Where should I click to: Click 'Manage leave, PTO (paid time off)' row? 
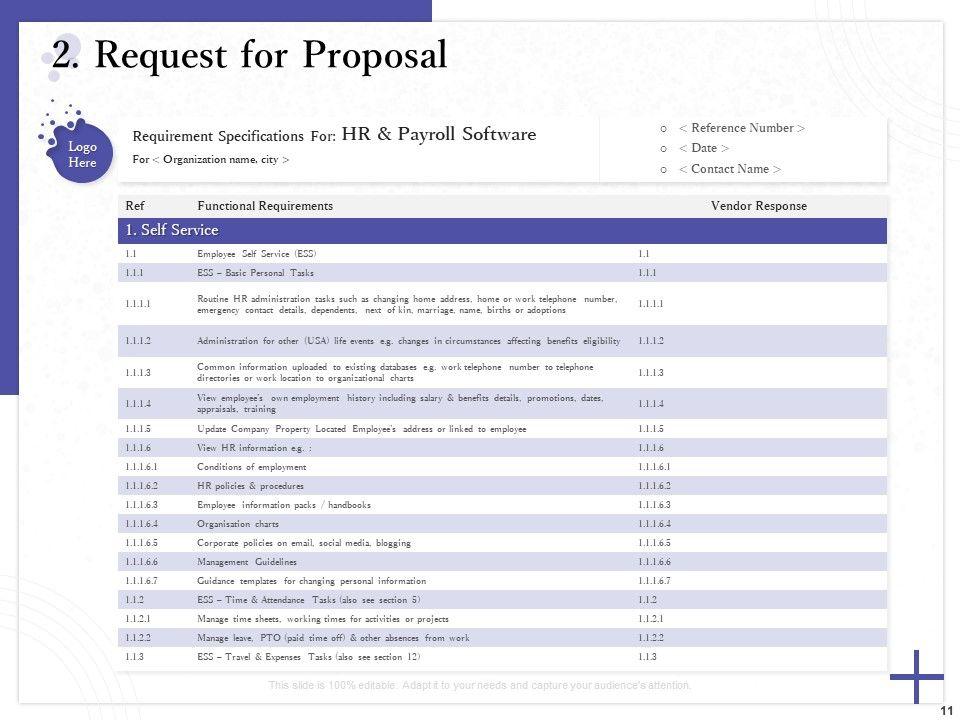coord(502,637)
